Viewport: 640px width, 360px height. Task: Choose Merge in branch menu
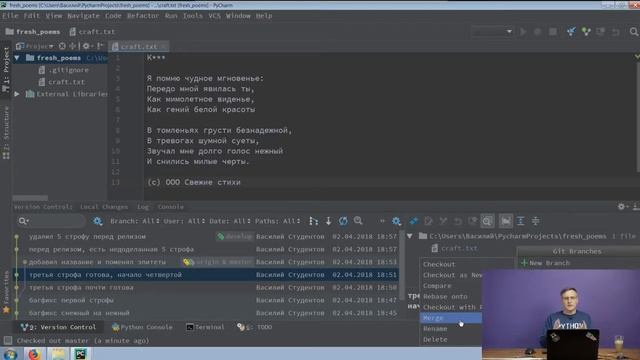click(451, 318)
